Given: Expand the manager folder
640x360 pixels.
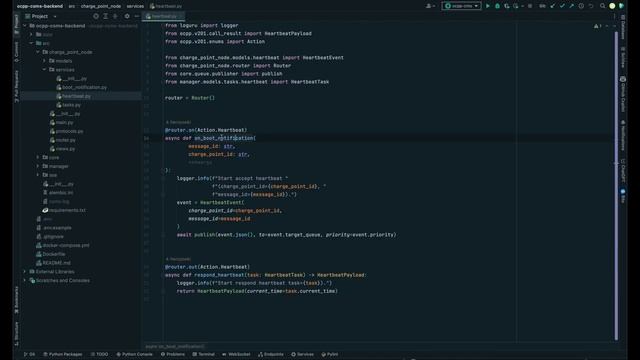Looking at the screenshot, I should point(38,167).
